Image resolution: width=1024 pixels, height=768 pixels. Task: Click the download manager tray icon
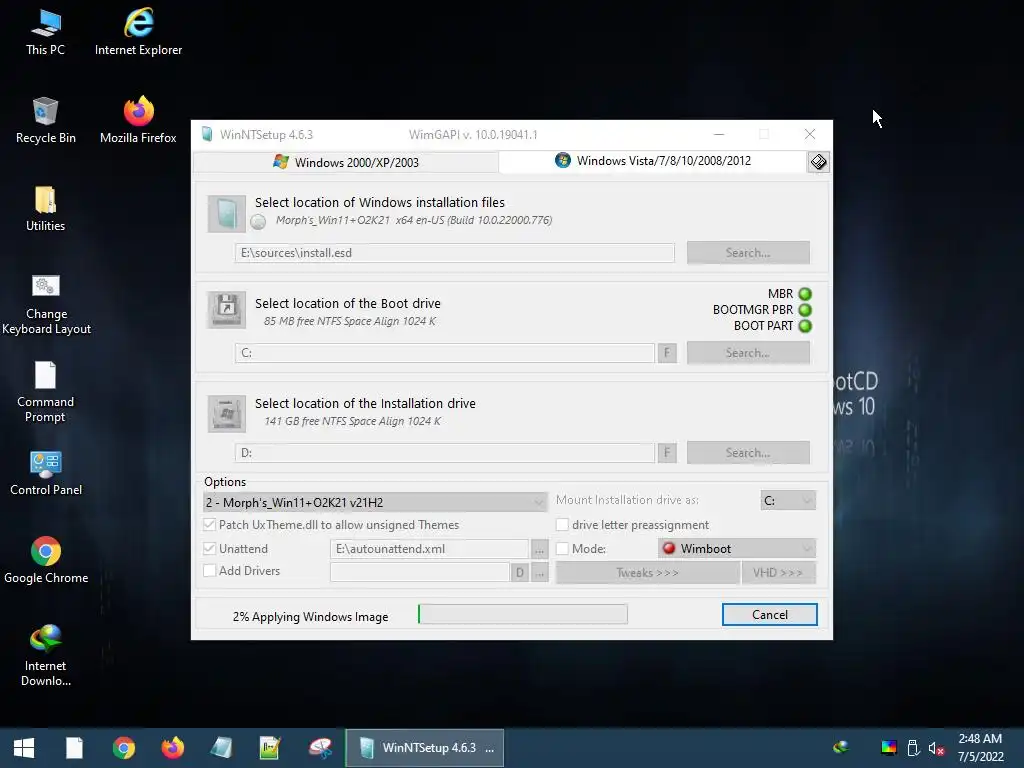841,747
